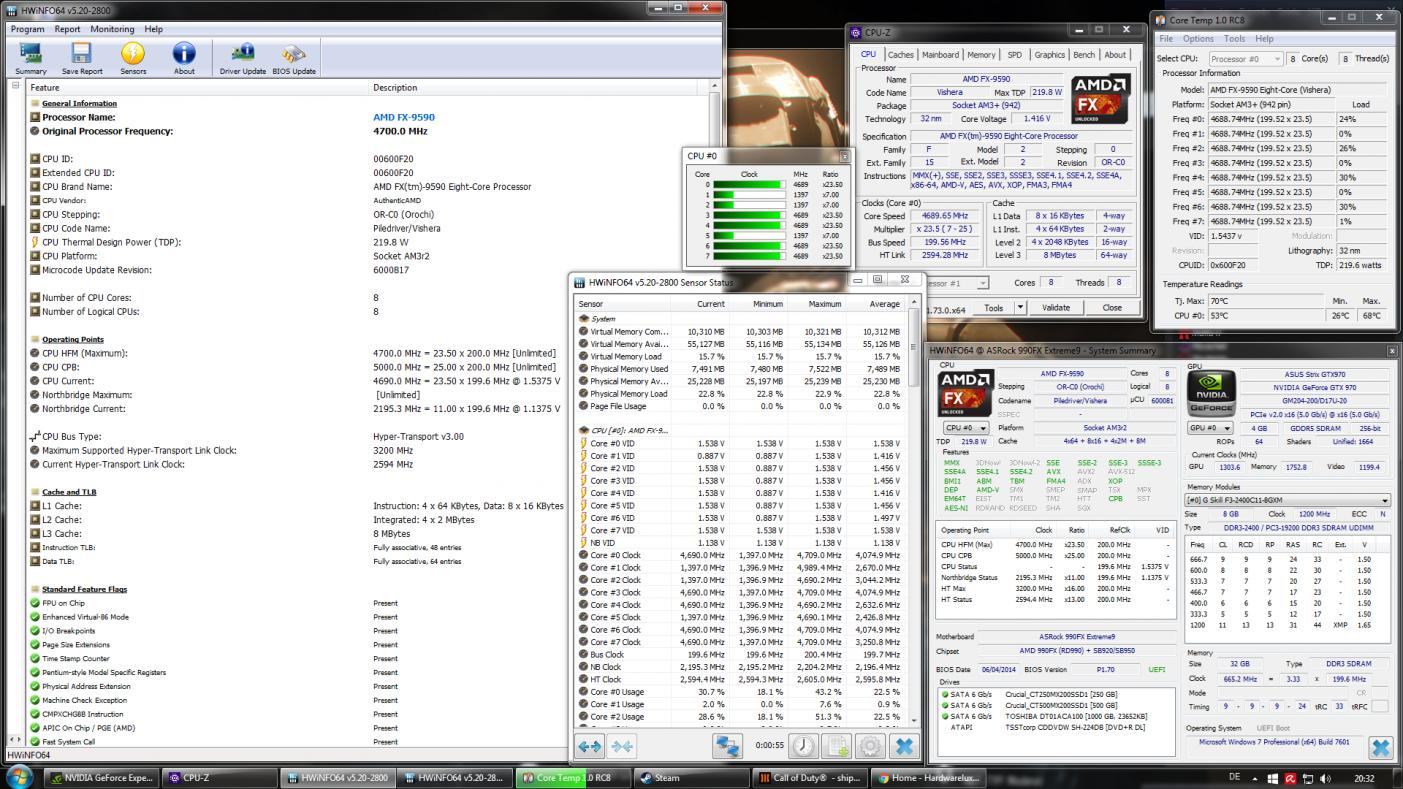Open the Sensors toolbar icon
Image resolution: width=1403 pixels, height=789 pixels.
[x=133, y=58]
